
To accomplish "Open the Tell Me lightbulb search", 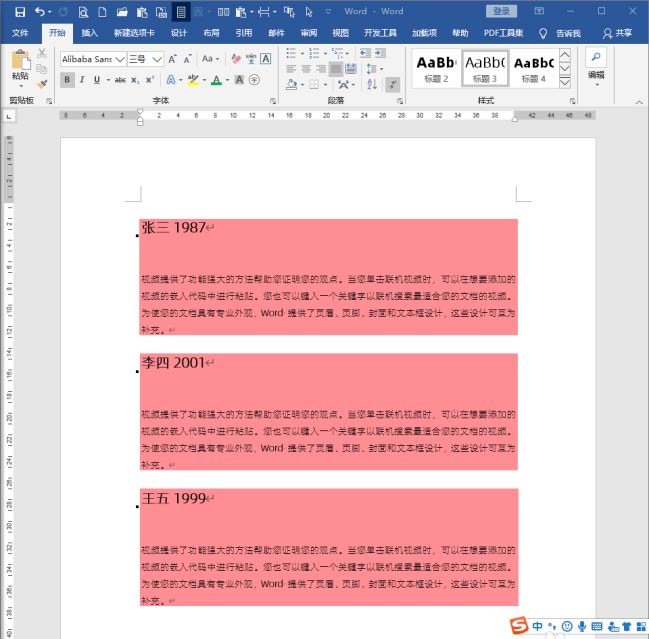I will coord(543,34).
